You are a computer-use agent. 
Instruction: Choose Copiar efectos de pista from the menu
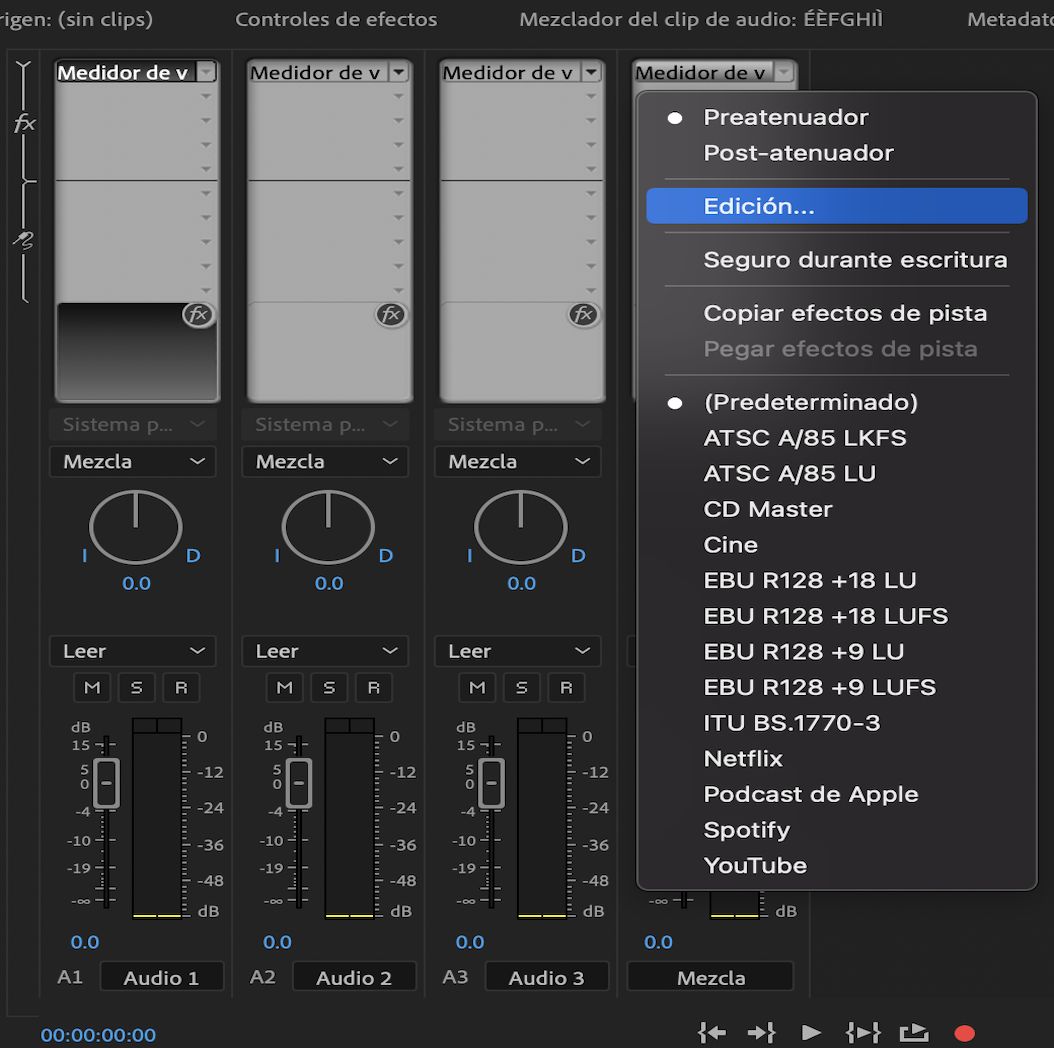click(845, 313)
